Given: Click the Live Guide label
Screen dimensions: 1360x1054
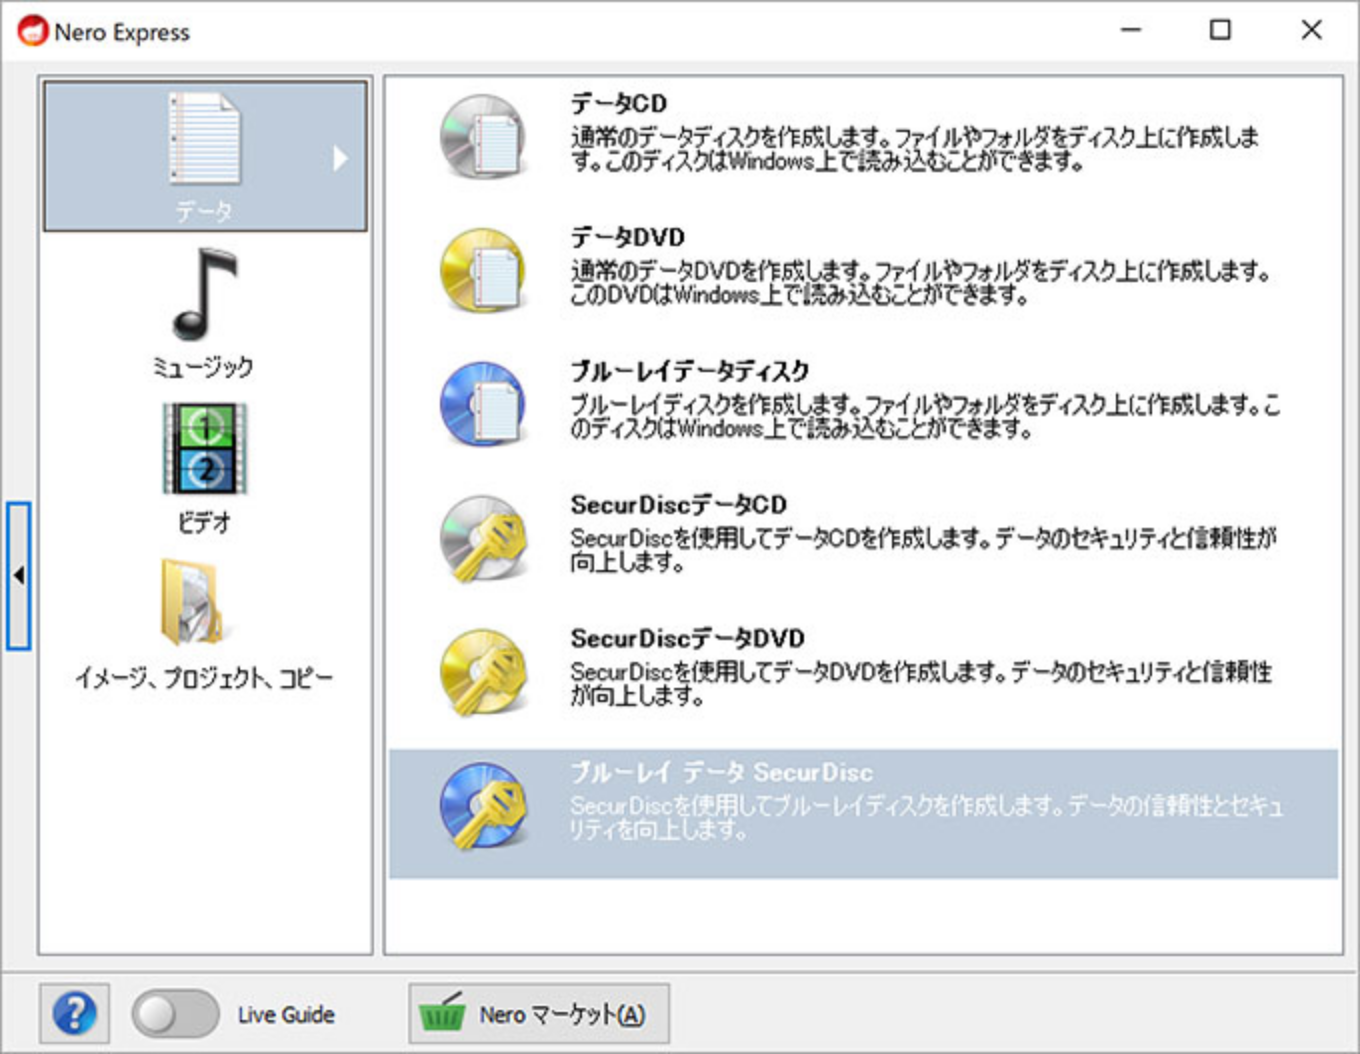Looking at the screenshot, I should pos(286,1014).
